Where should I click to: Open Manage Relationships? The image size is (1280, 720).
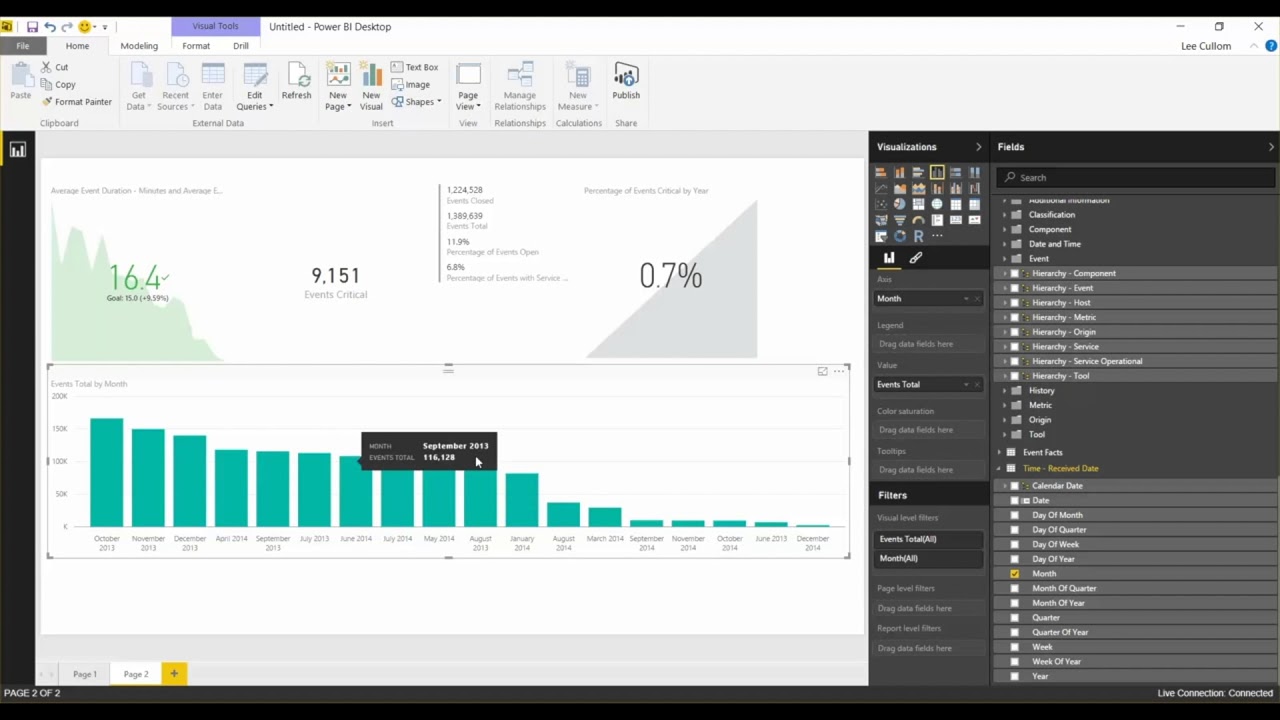pos(520,87)
